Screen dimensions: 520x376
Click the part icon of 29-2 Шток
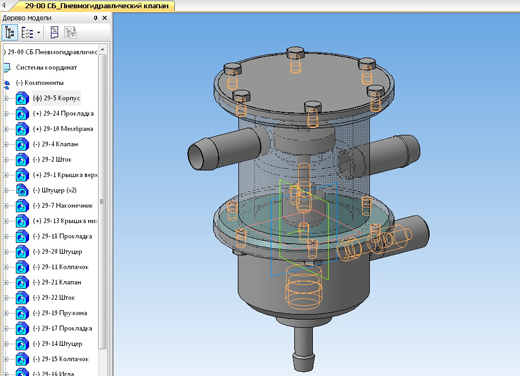point(22,160)
